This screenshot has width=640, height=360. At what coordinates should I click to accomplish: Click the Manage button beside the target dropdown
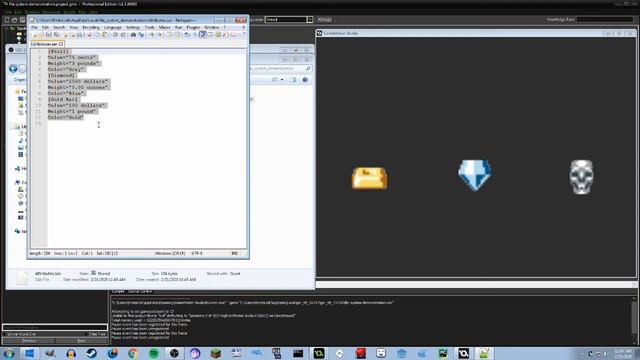[x=324, y=20]
